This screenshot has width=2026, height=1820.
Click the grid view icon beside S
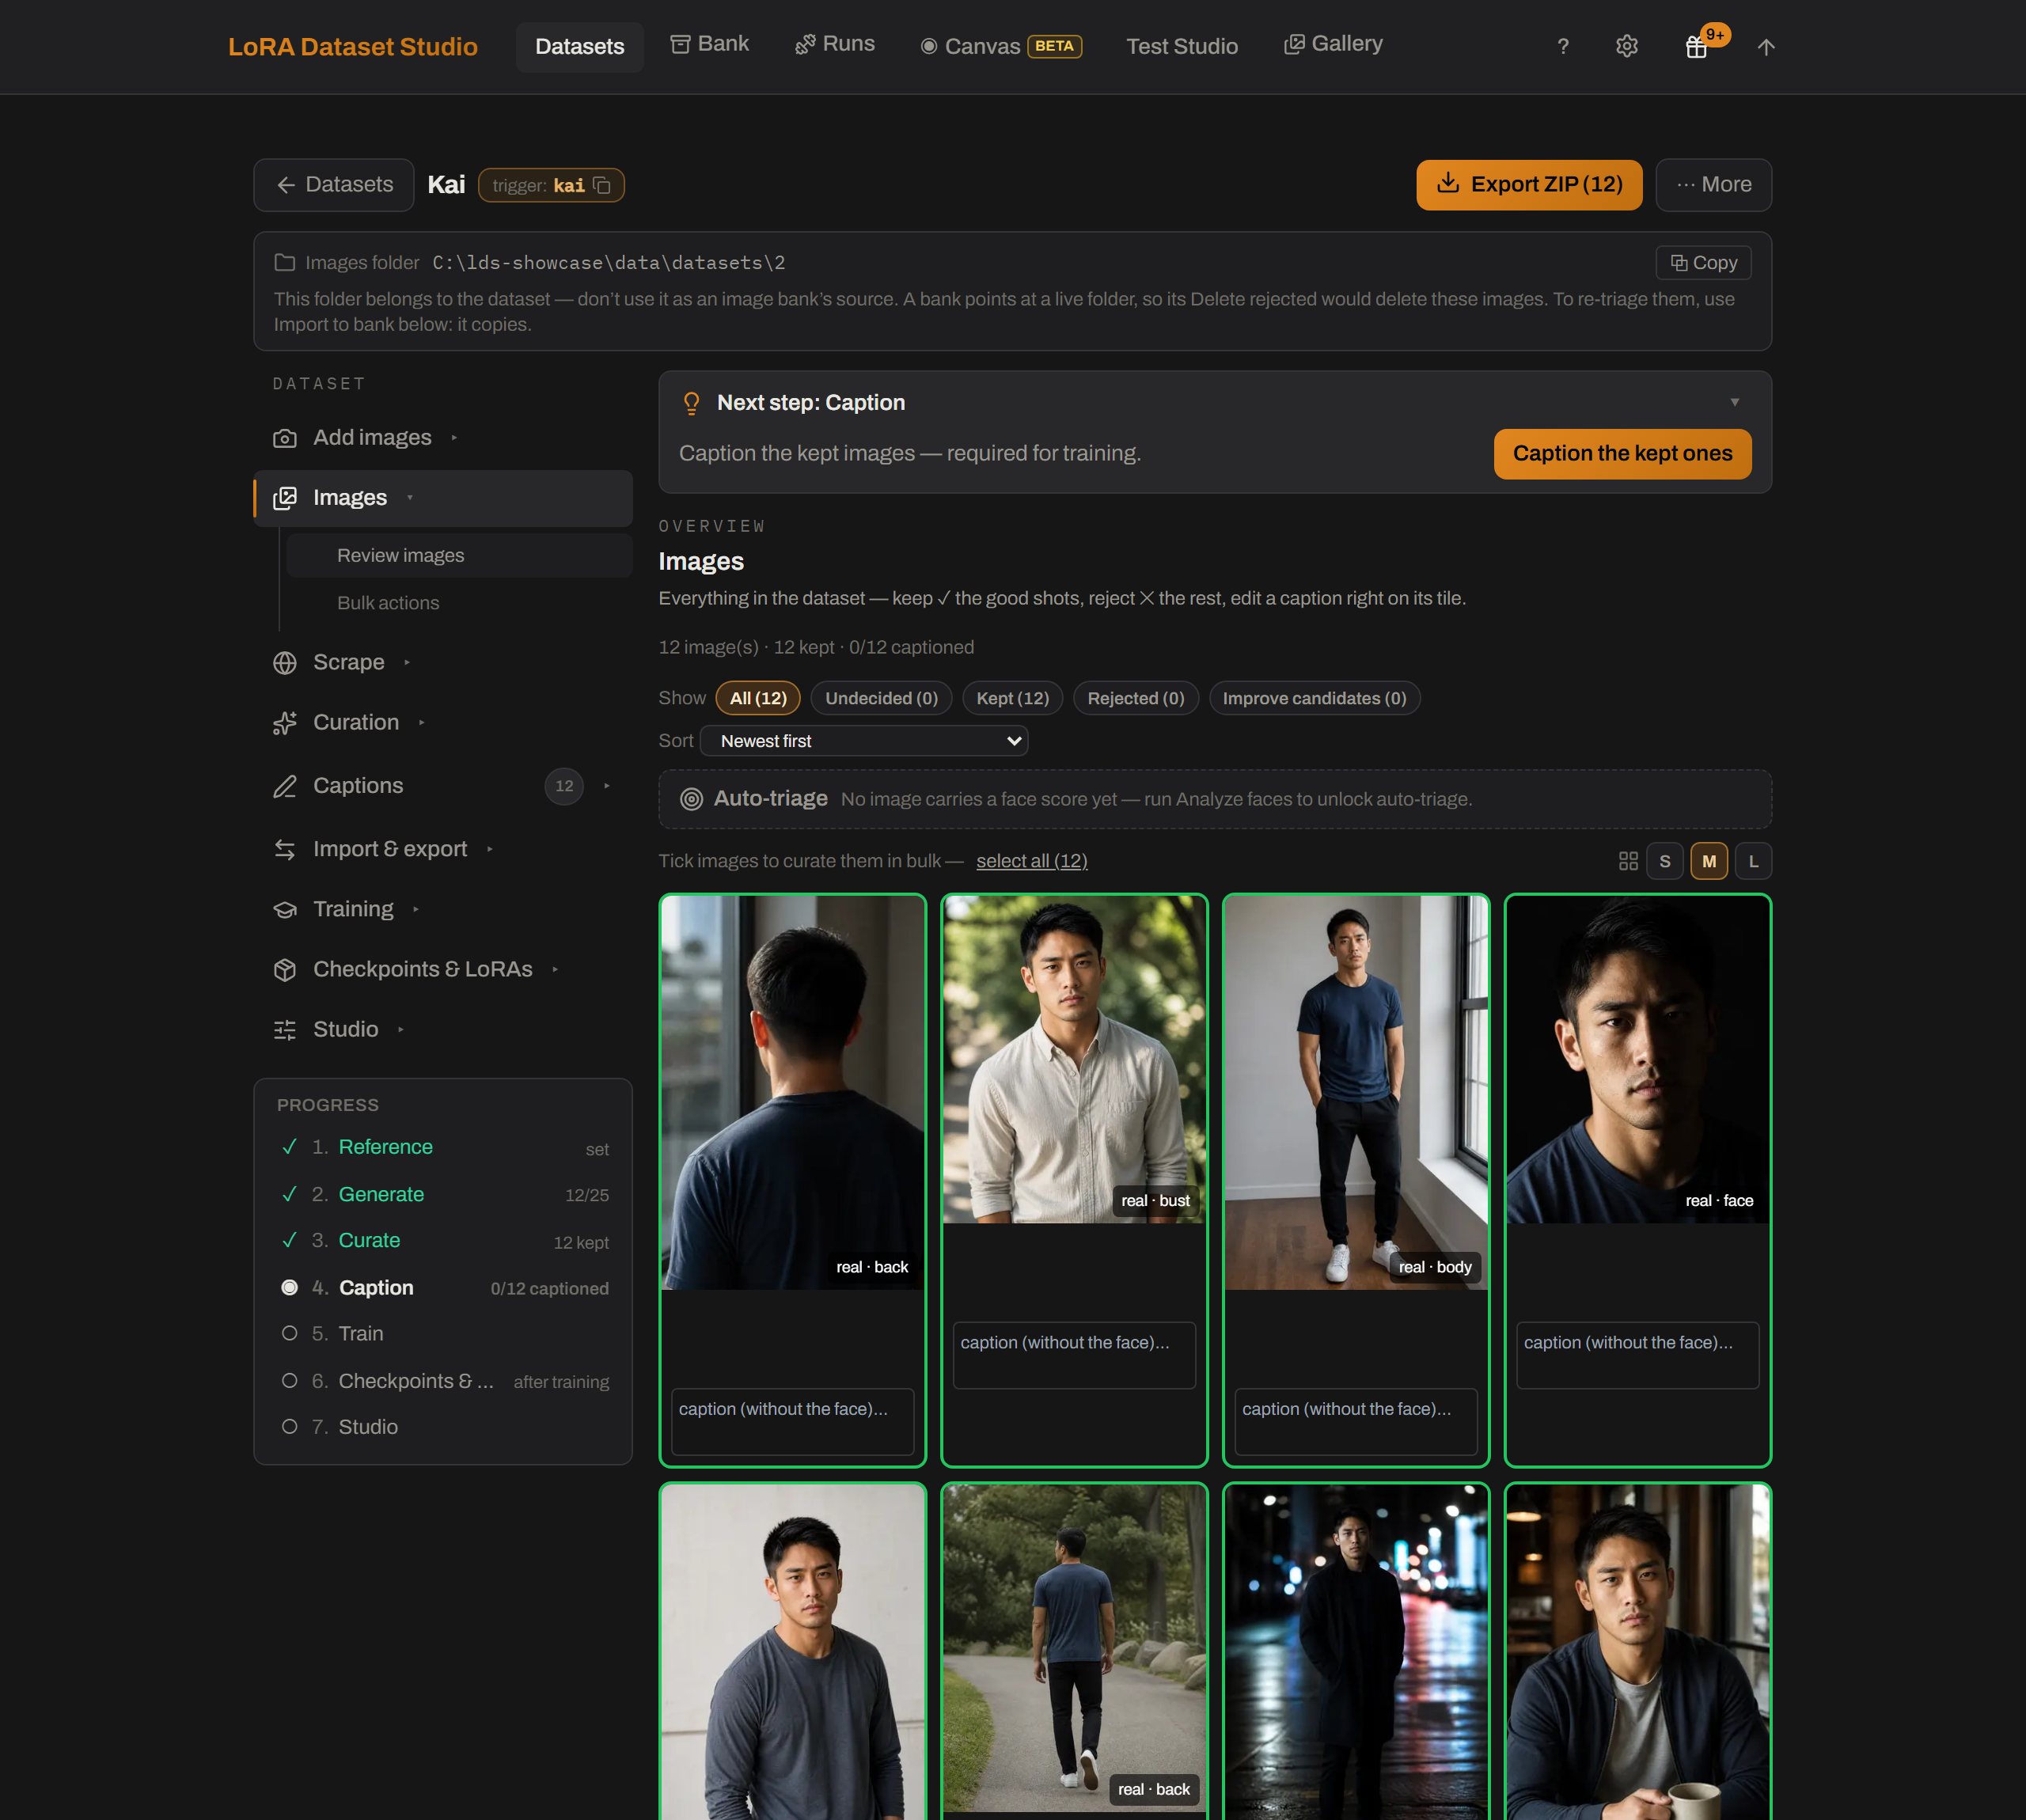(x=1628, y=861)
